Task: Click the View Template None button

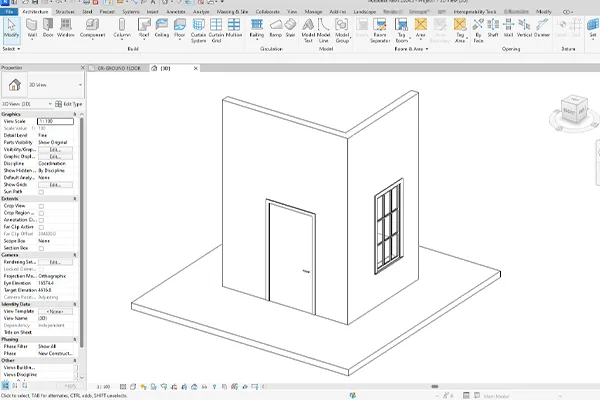Action: pos(55,312)
